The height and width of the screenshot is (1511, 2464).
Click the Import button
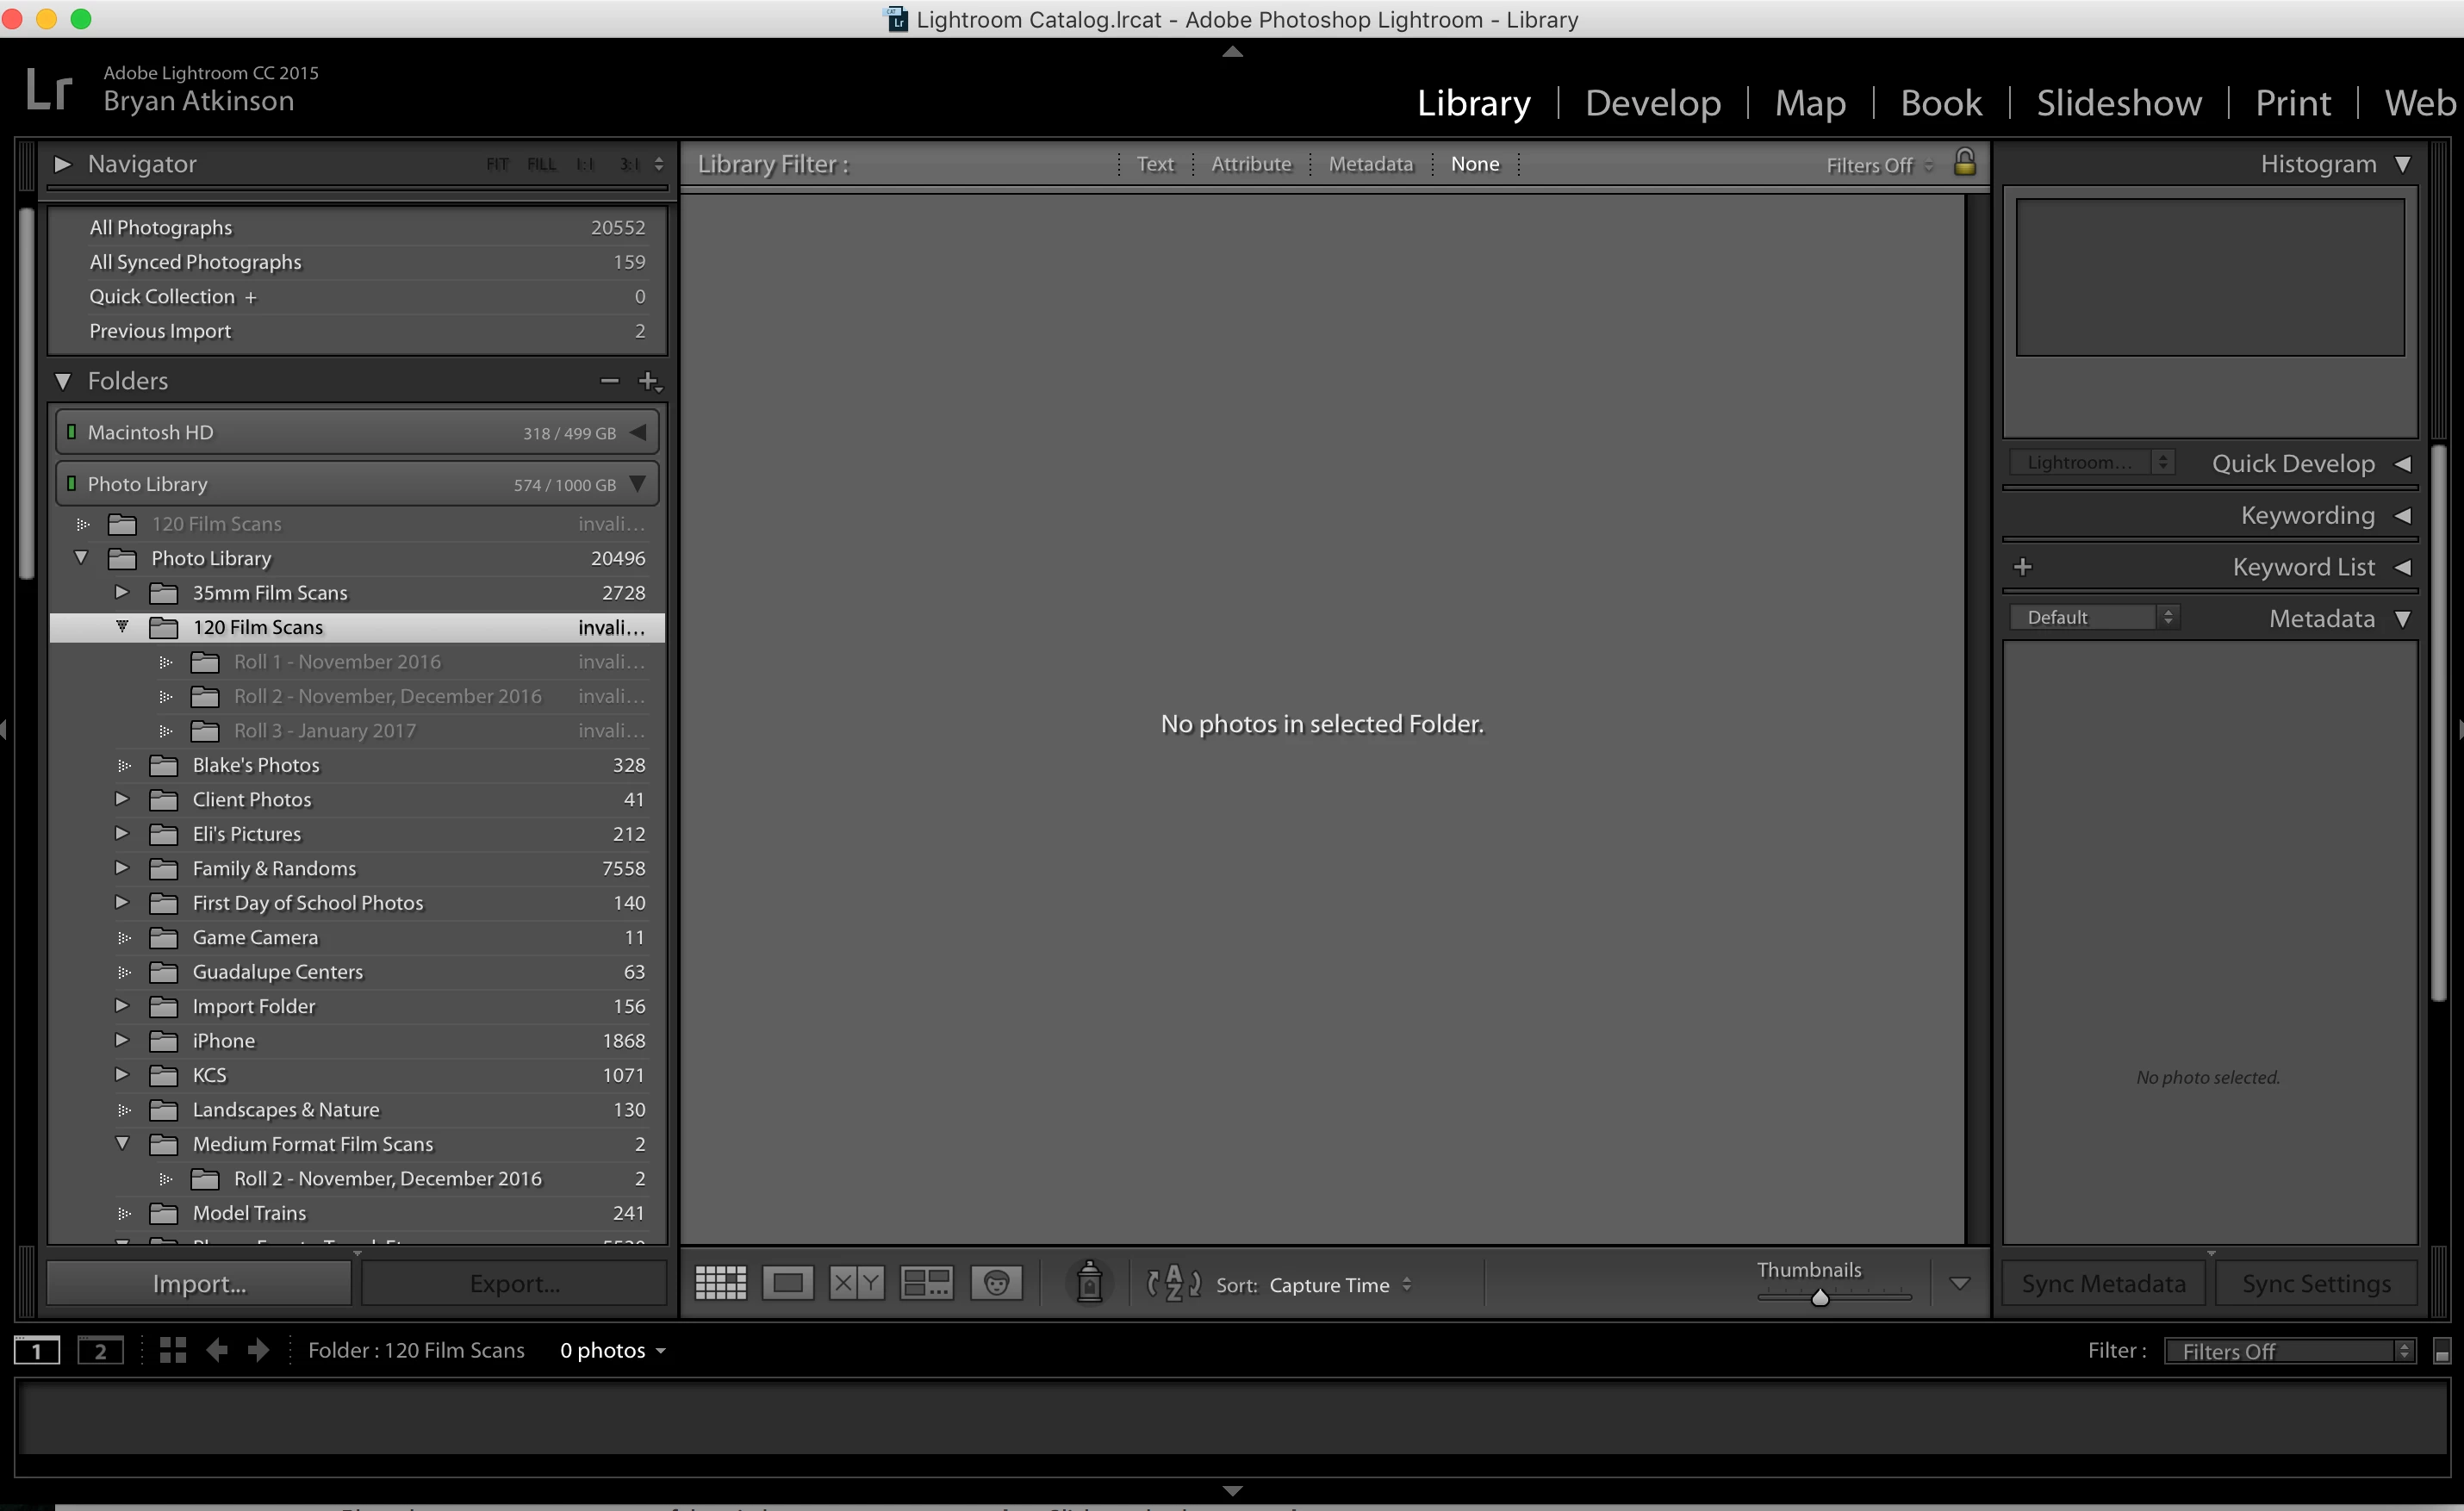click(199, 1284)
